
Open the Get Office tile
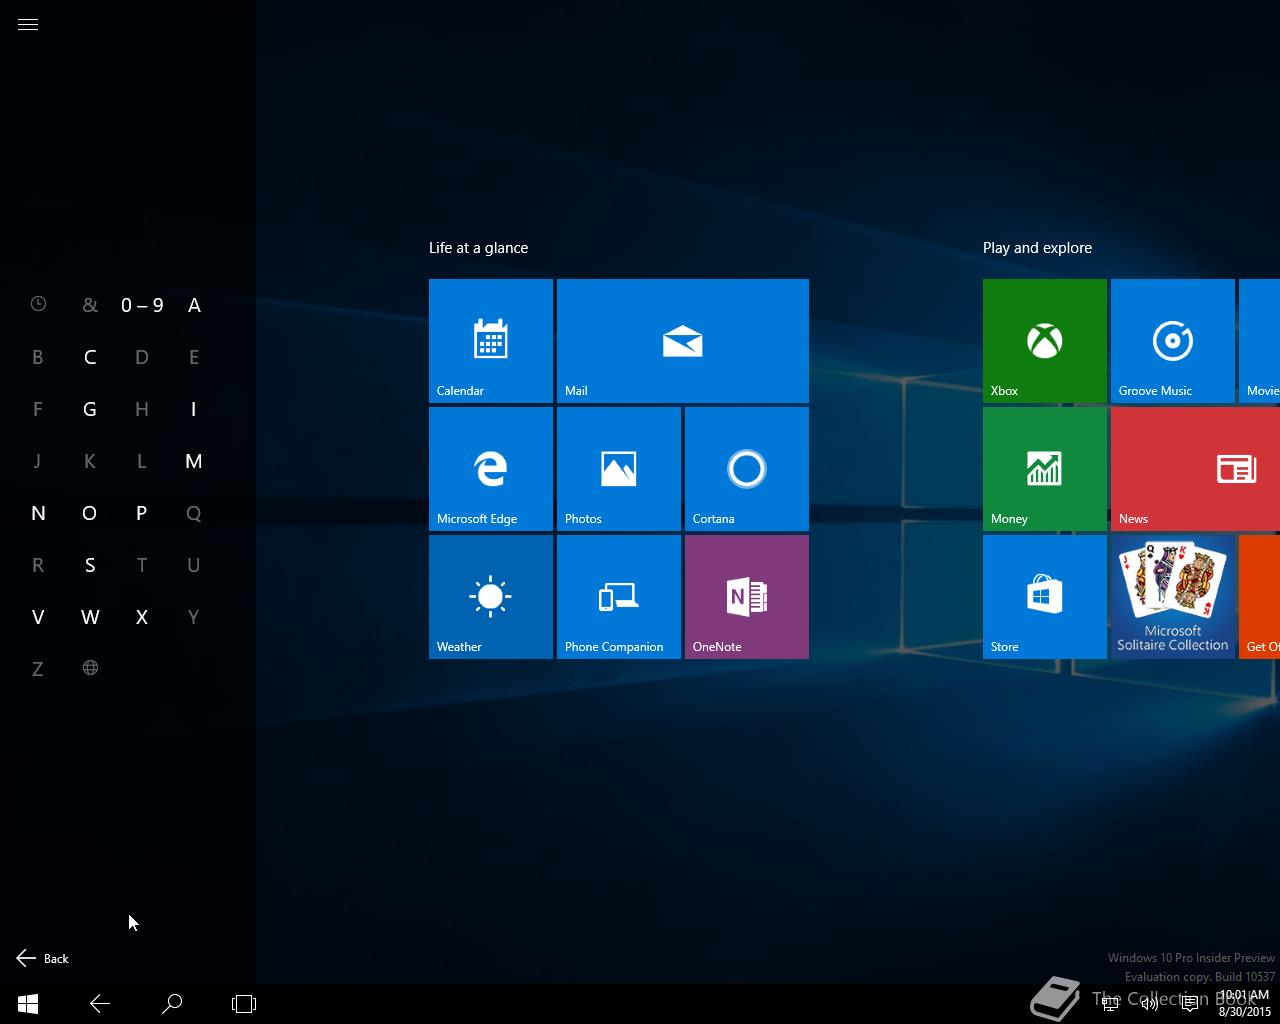[x=1260, y=597]
